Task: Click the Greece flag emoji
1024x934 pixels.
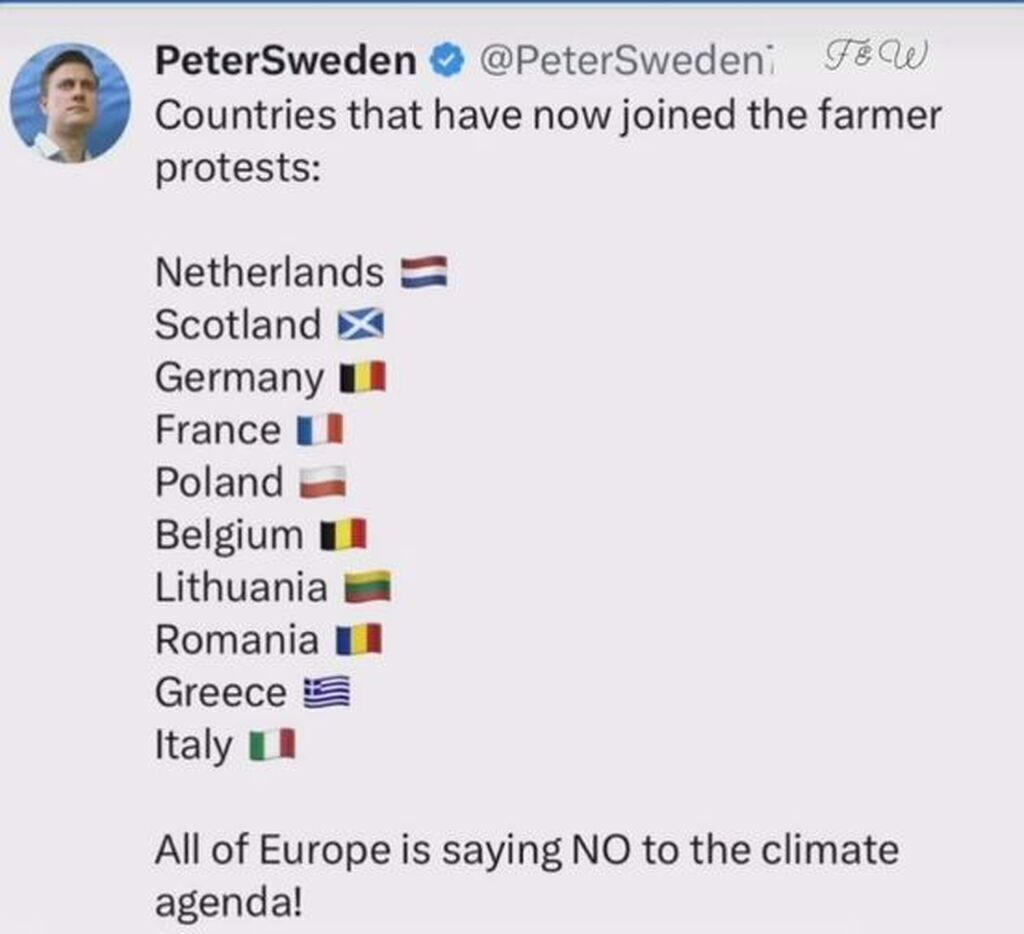Action: point(327,692)
